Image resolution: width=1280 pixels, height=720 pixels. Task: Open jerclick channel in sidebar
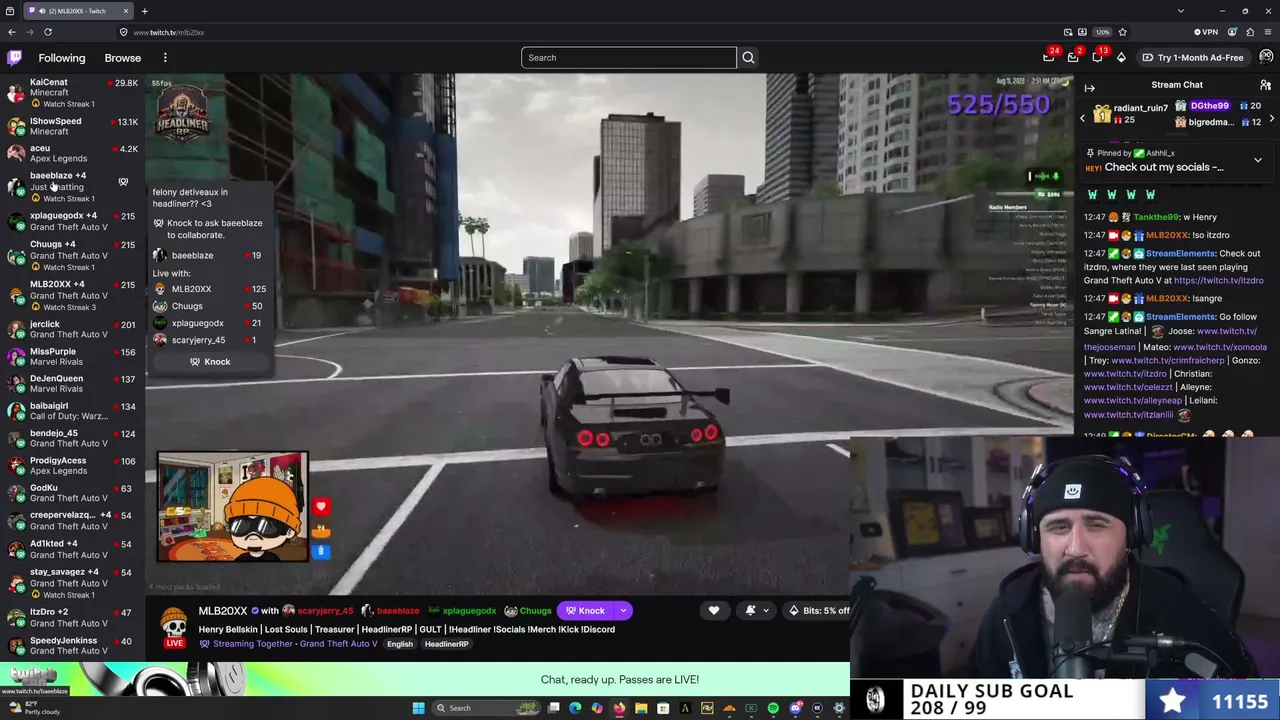tap(72, 329)
